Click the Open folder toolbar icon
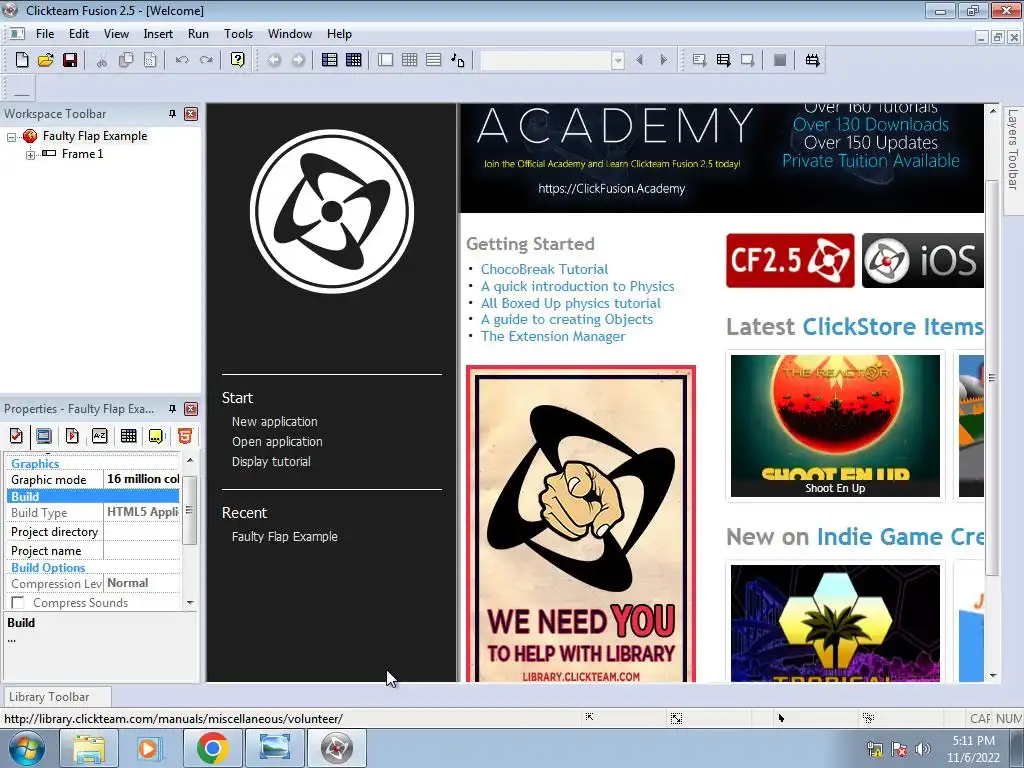The width and height of the screenshot is (1024, 768). click(46, 60)
